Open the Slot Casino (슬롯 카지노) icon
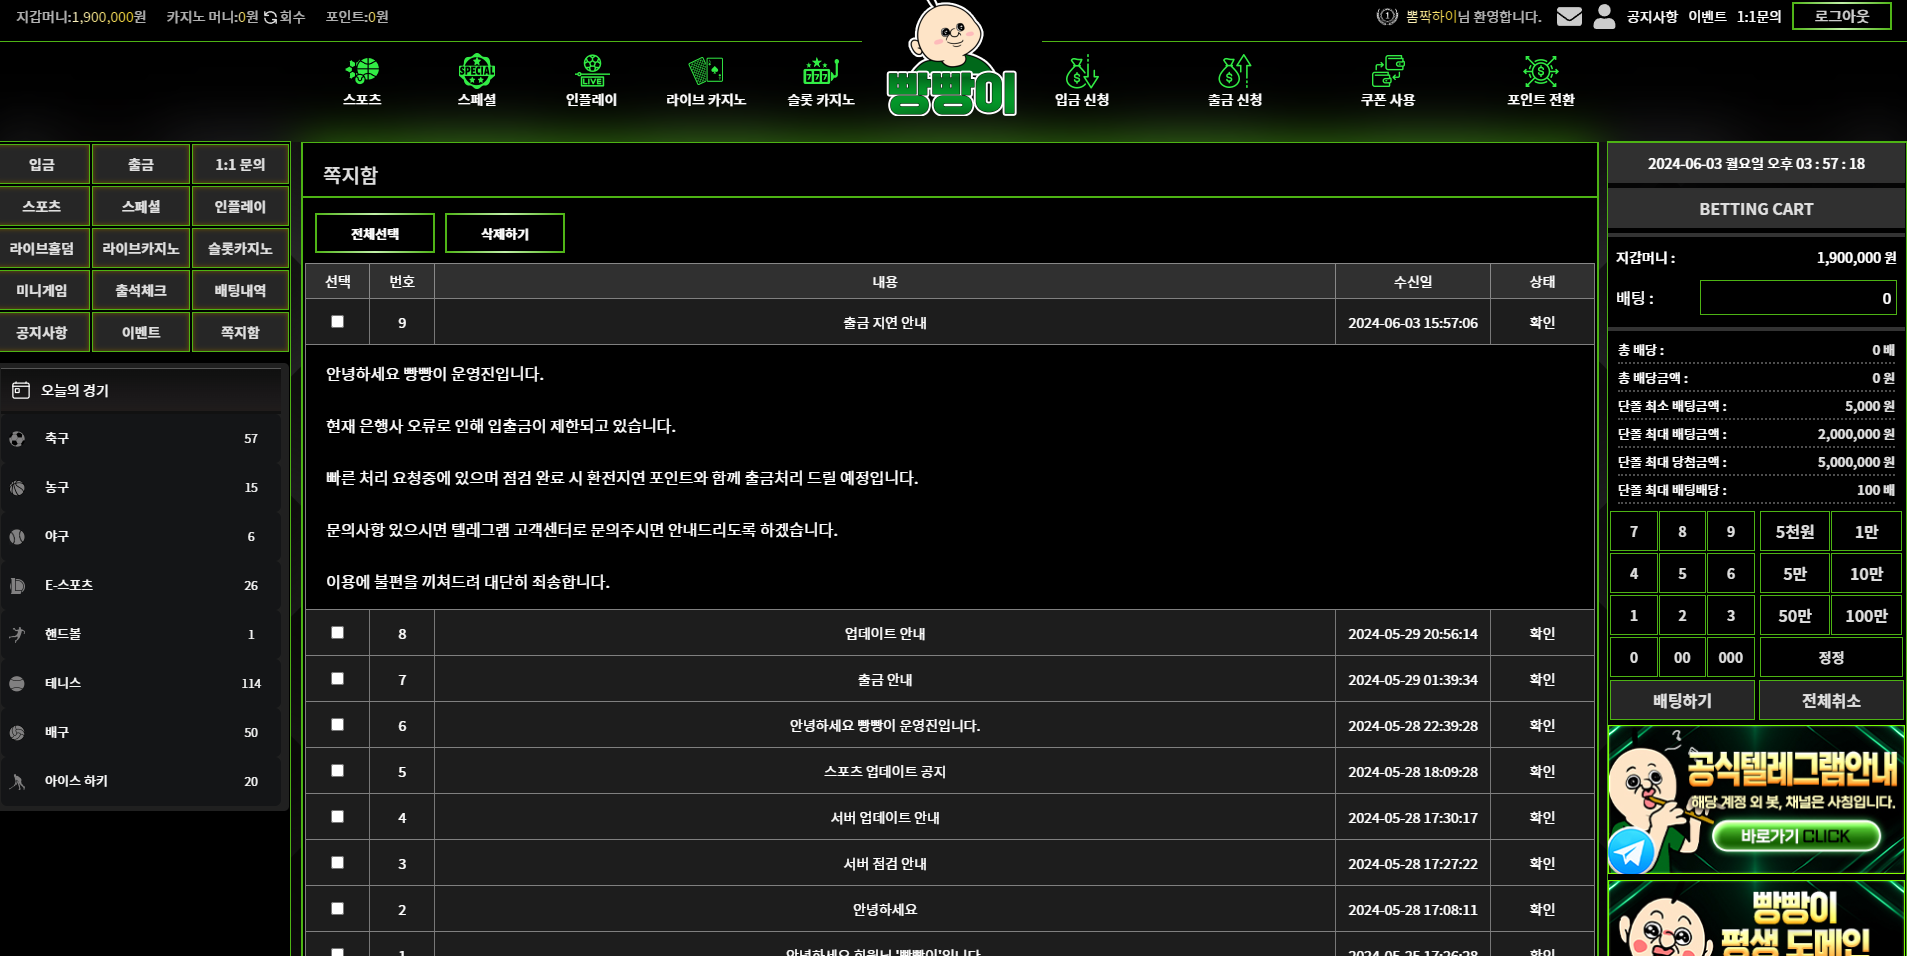The width and height of the screenshot is (1907, 956). [820, 71]
